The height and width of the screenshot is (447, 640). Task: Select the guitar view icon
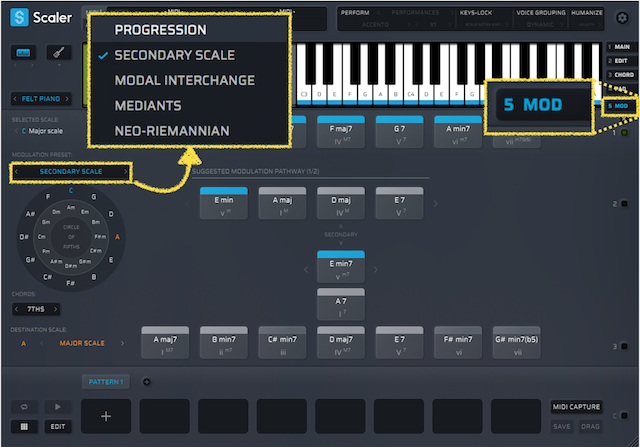pyautogui.click(x=59, y=53)
